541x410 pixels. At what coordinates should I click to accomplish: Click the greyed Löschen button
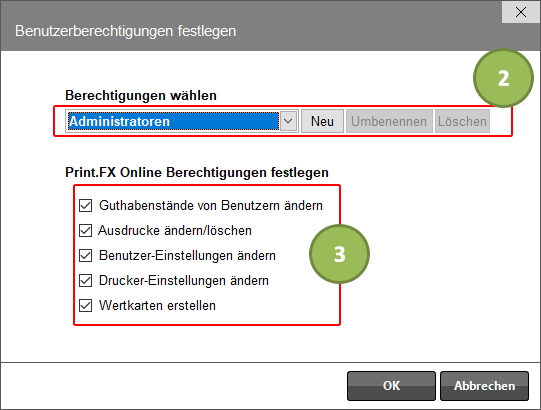[x=462, y=121]
